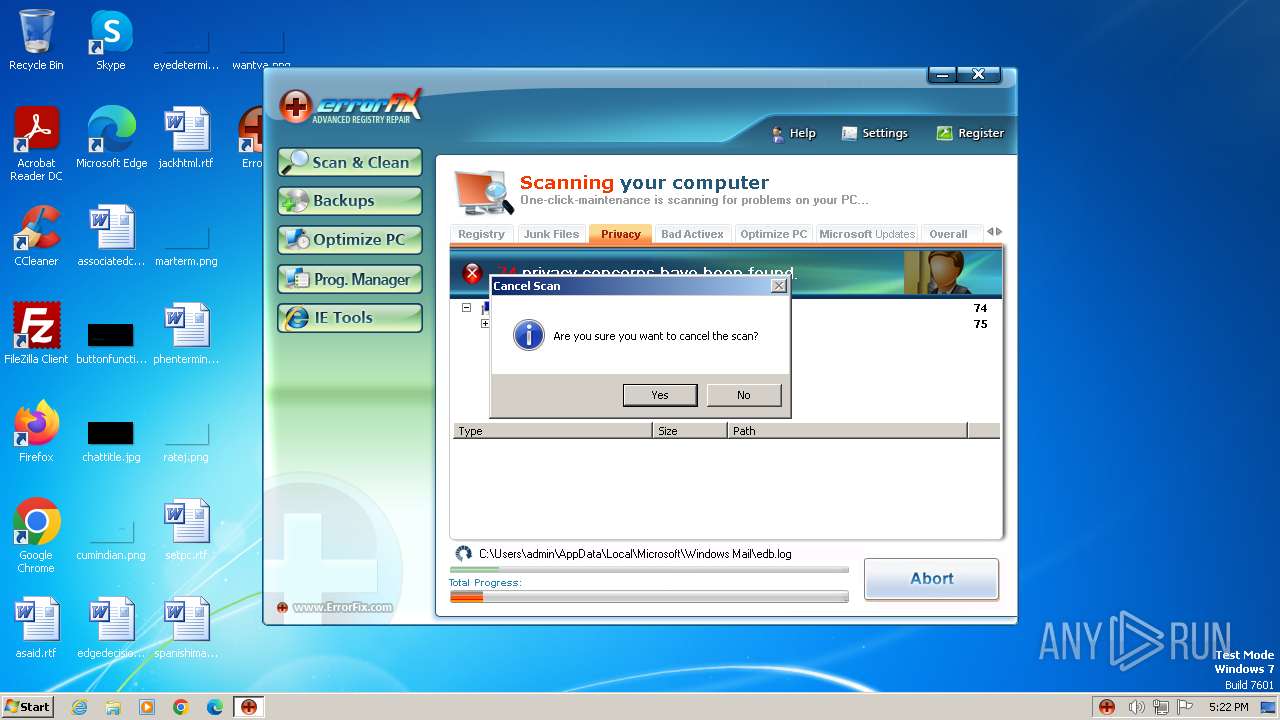
Task: Open Chrome from the taskbar
Action: click(x=180, y=707)
